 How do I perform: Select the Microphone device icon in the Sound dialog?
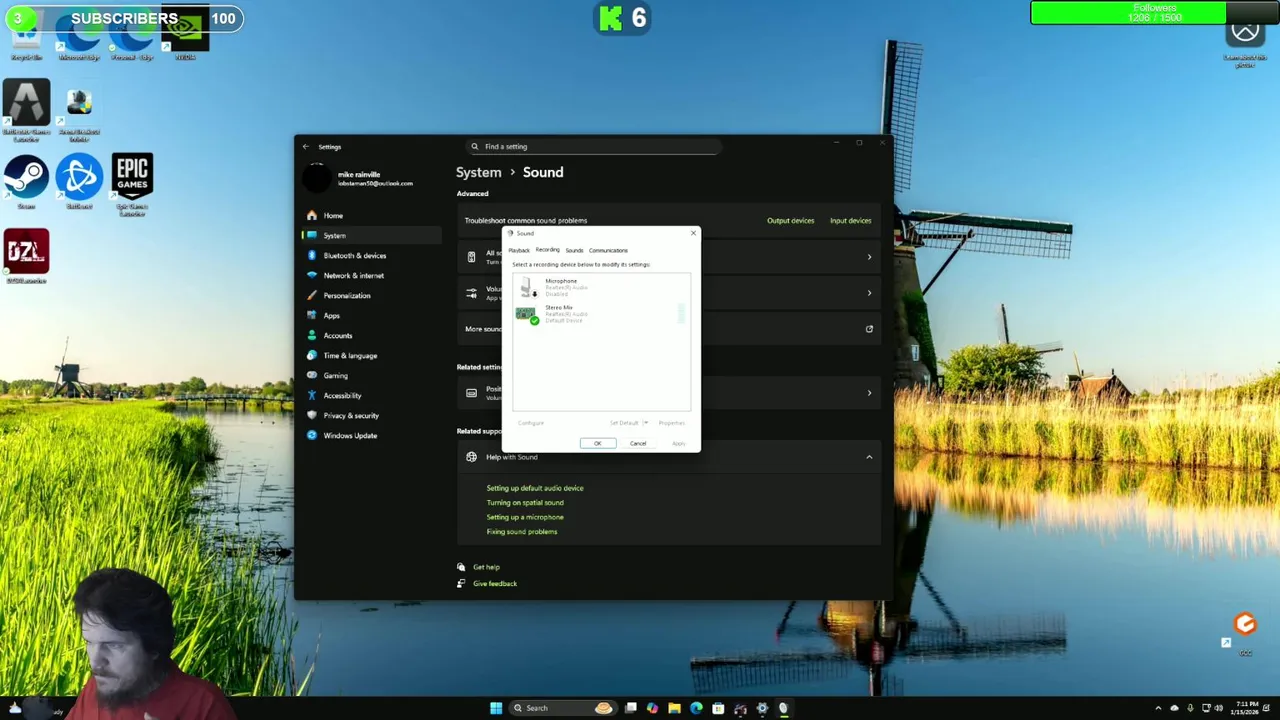coord(526,287)
